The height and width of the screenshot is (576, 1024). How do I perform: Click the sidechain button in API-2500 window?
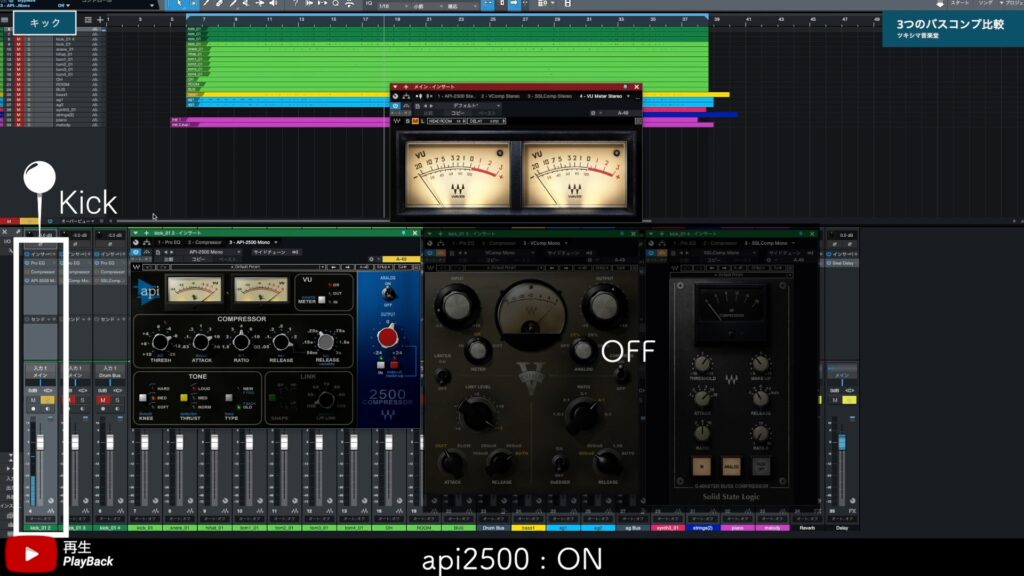269,252
